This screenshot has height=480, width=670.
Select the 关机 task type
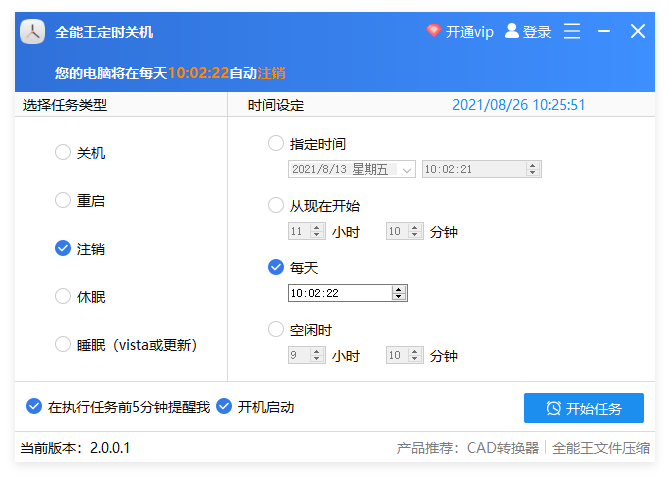tap(63, 152)
